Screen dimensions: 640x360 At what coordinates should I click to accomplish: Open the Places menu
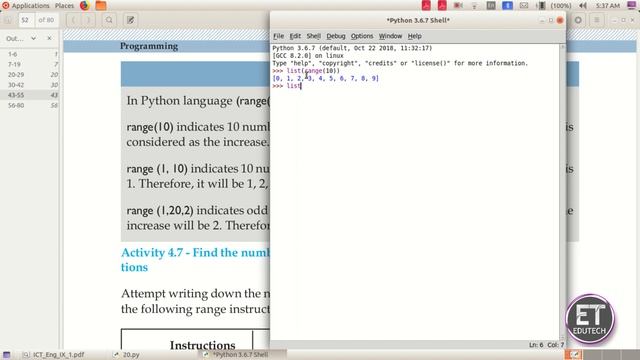(64, 6)
